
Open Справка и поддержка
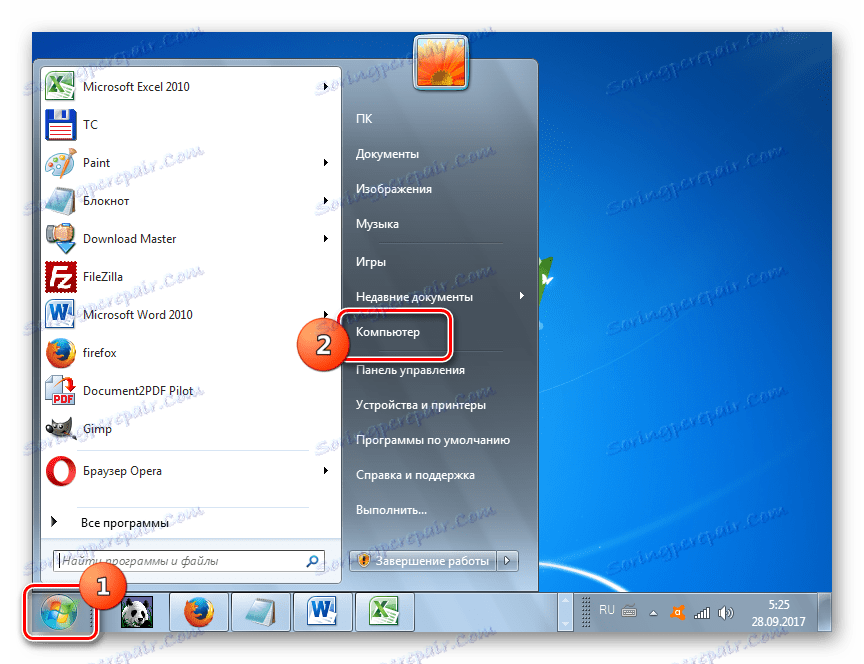[x=415, y=475]
